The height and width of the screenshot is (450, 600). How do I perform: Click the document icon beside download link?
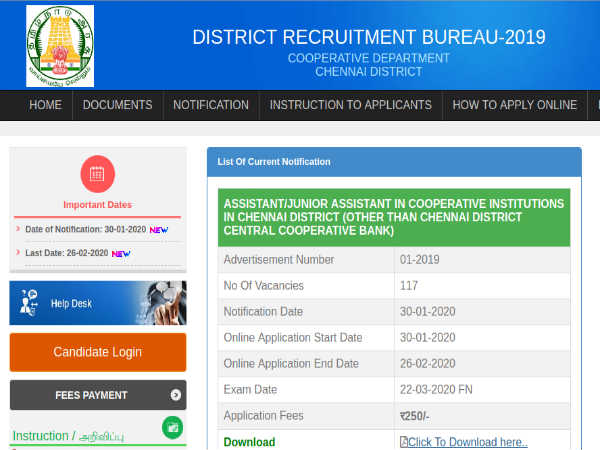404,442
